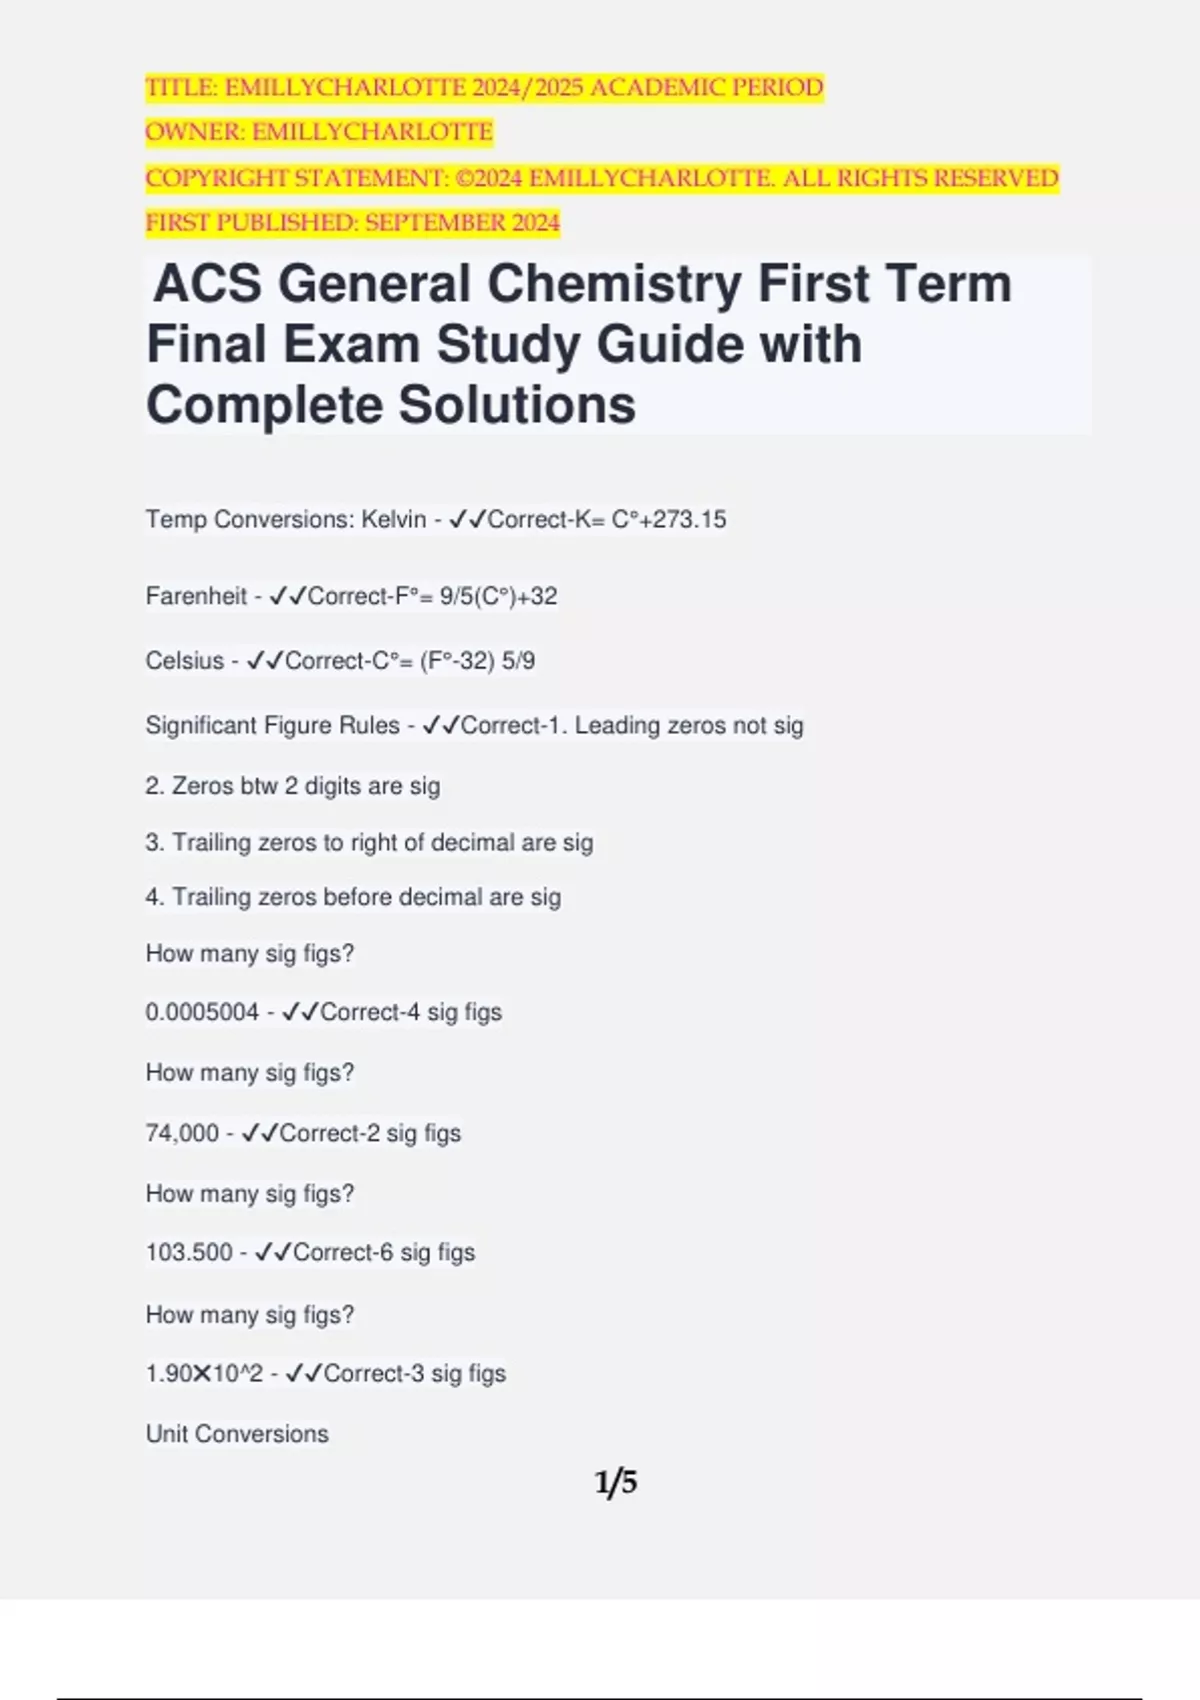Click the highlighted 'TITLE: EMILLYCHARLOTTE' line
1200x1700 pixels.
tap(484, 88)
